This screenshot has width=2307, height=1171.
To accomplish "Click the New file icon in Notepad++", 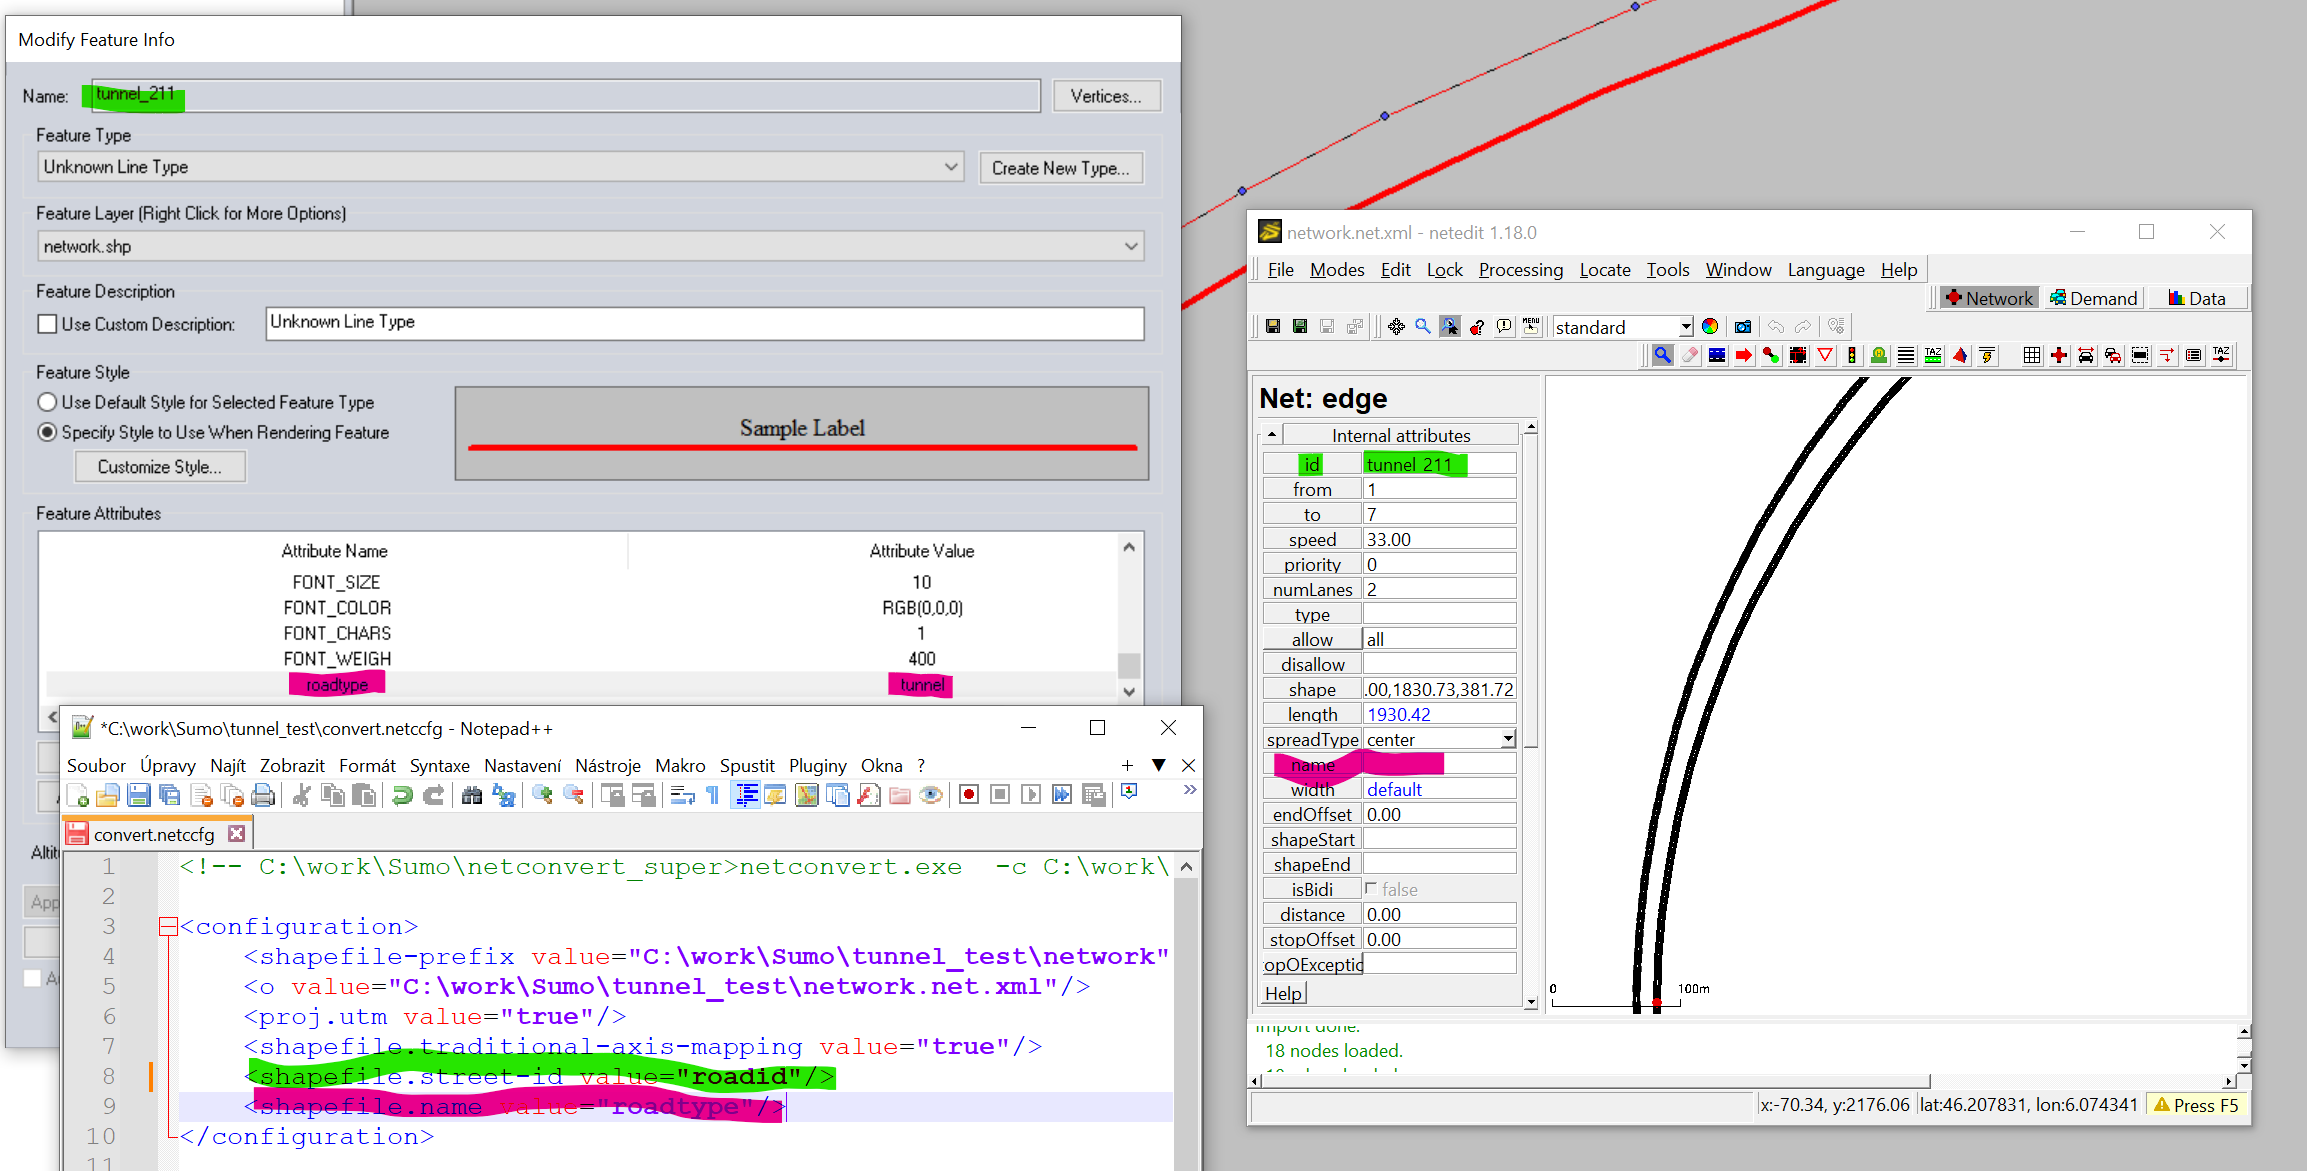I will [x=77, y=795].
